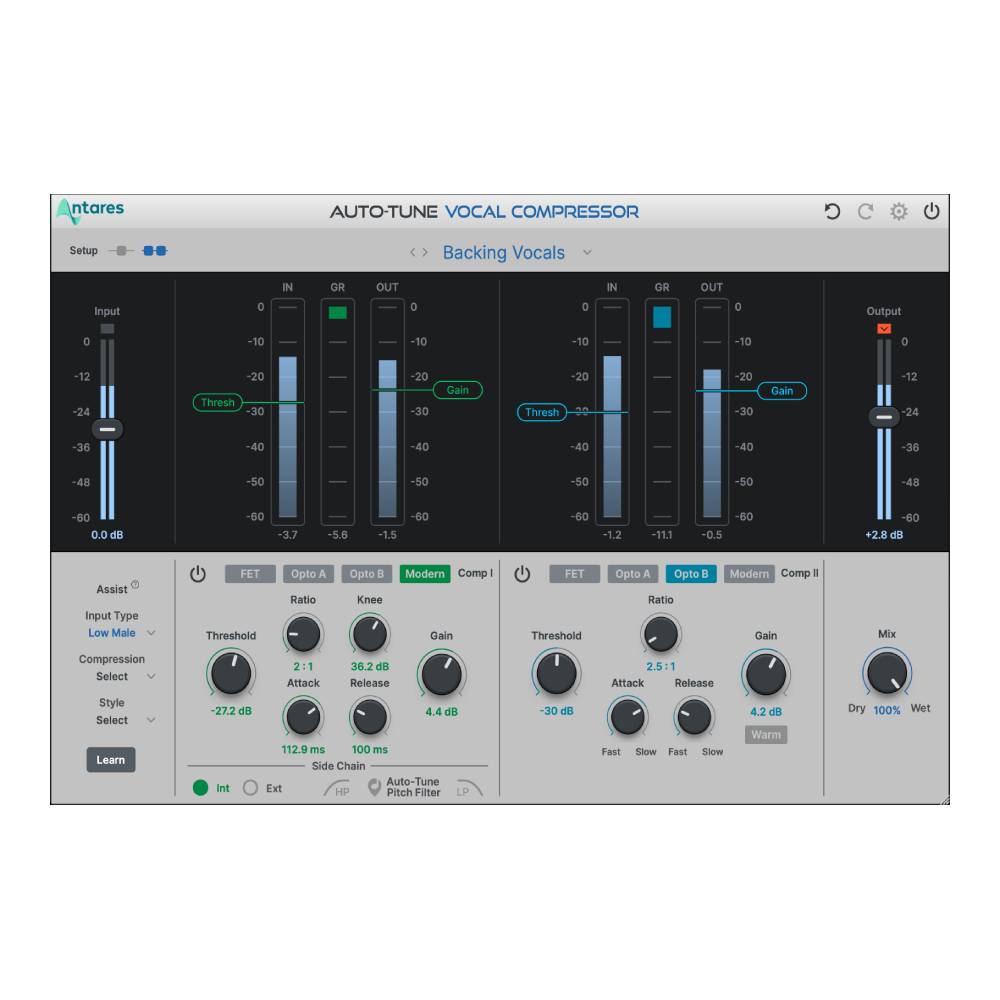1000x1000 pixels.
Task: Click the Comp II 4.2 dB gain value
Action: pyautogui.click(x=766, y=712)
